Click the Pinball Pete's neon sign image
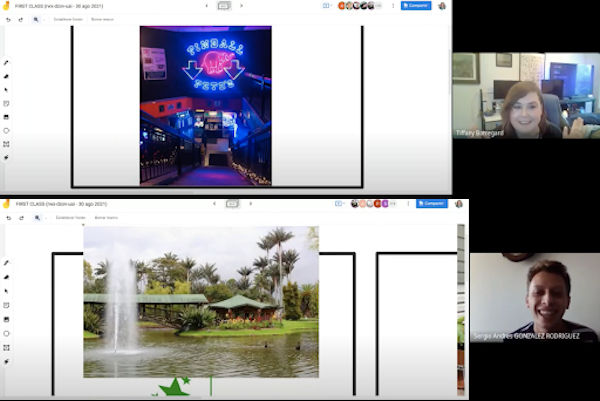The image size is (600, 401). click(x=205, y=105)
